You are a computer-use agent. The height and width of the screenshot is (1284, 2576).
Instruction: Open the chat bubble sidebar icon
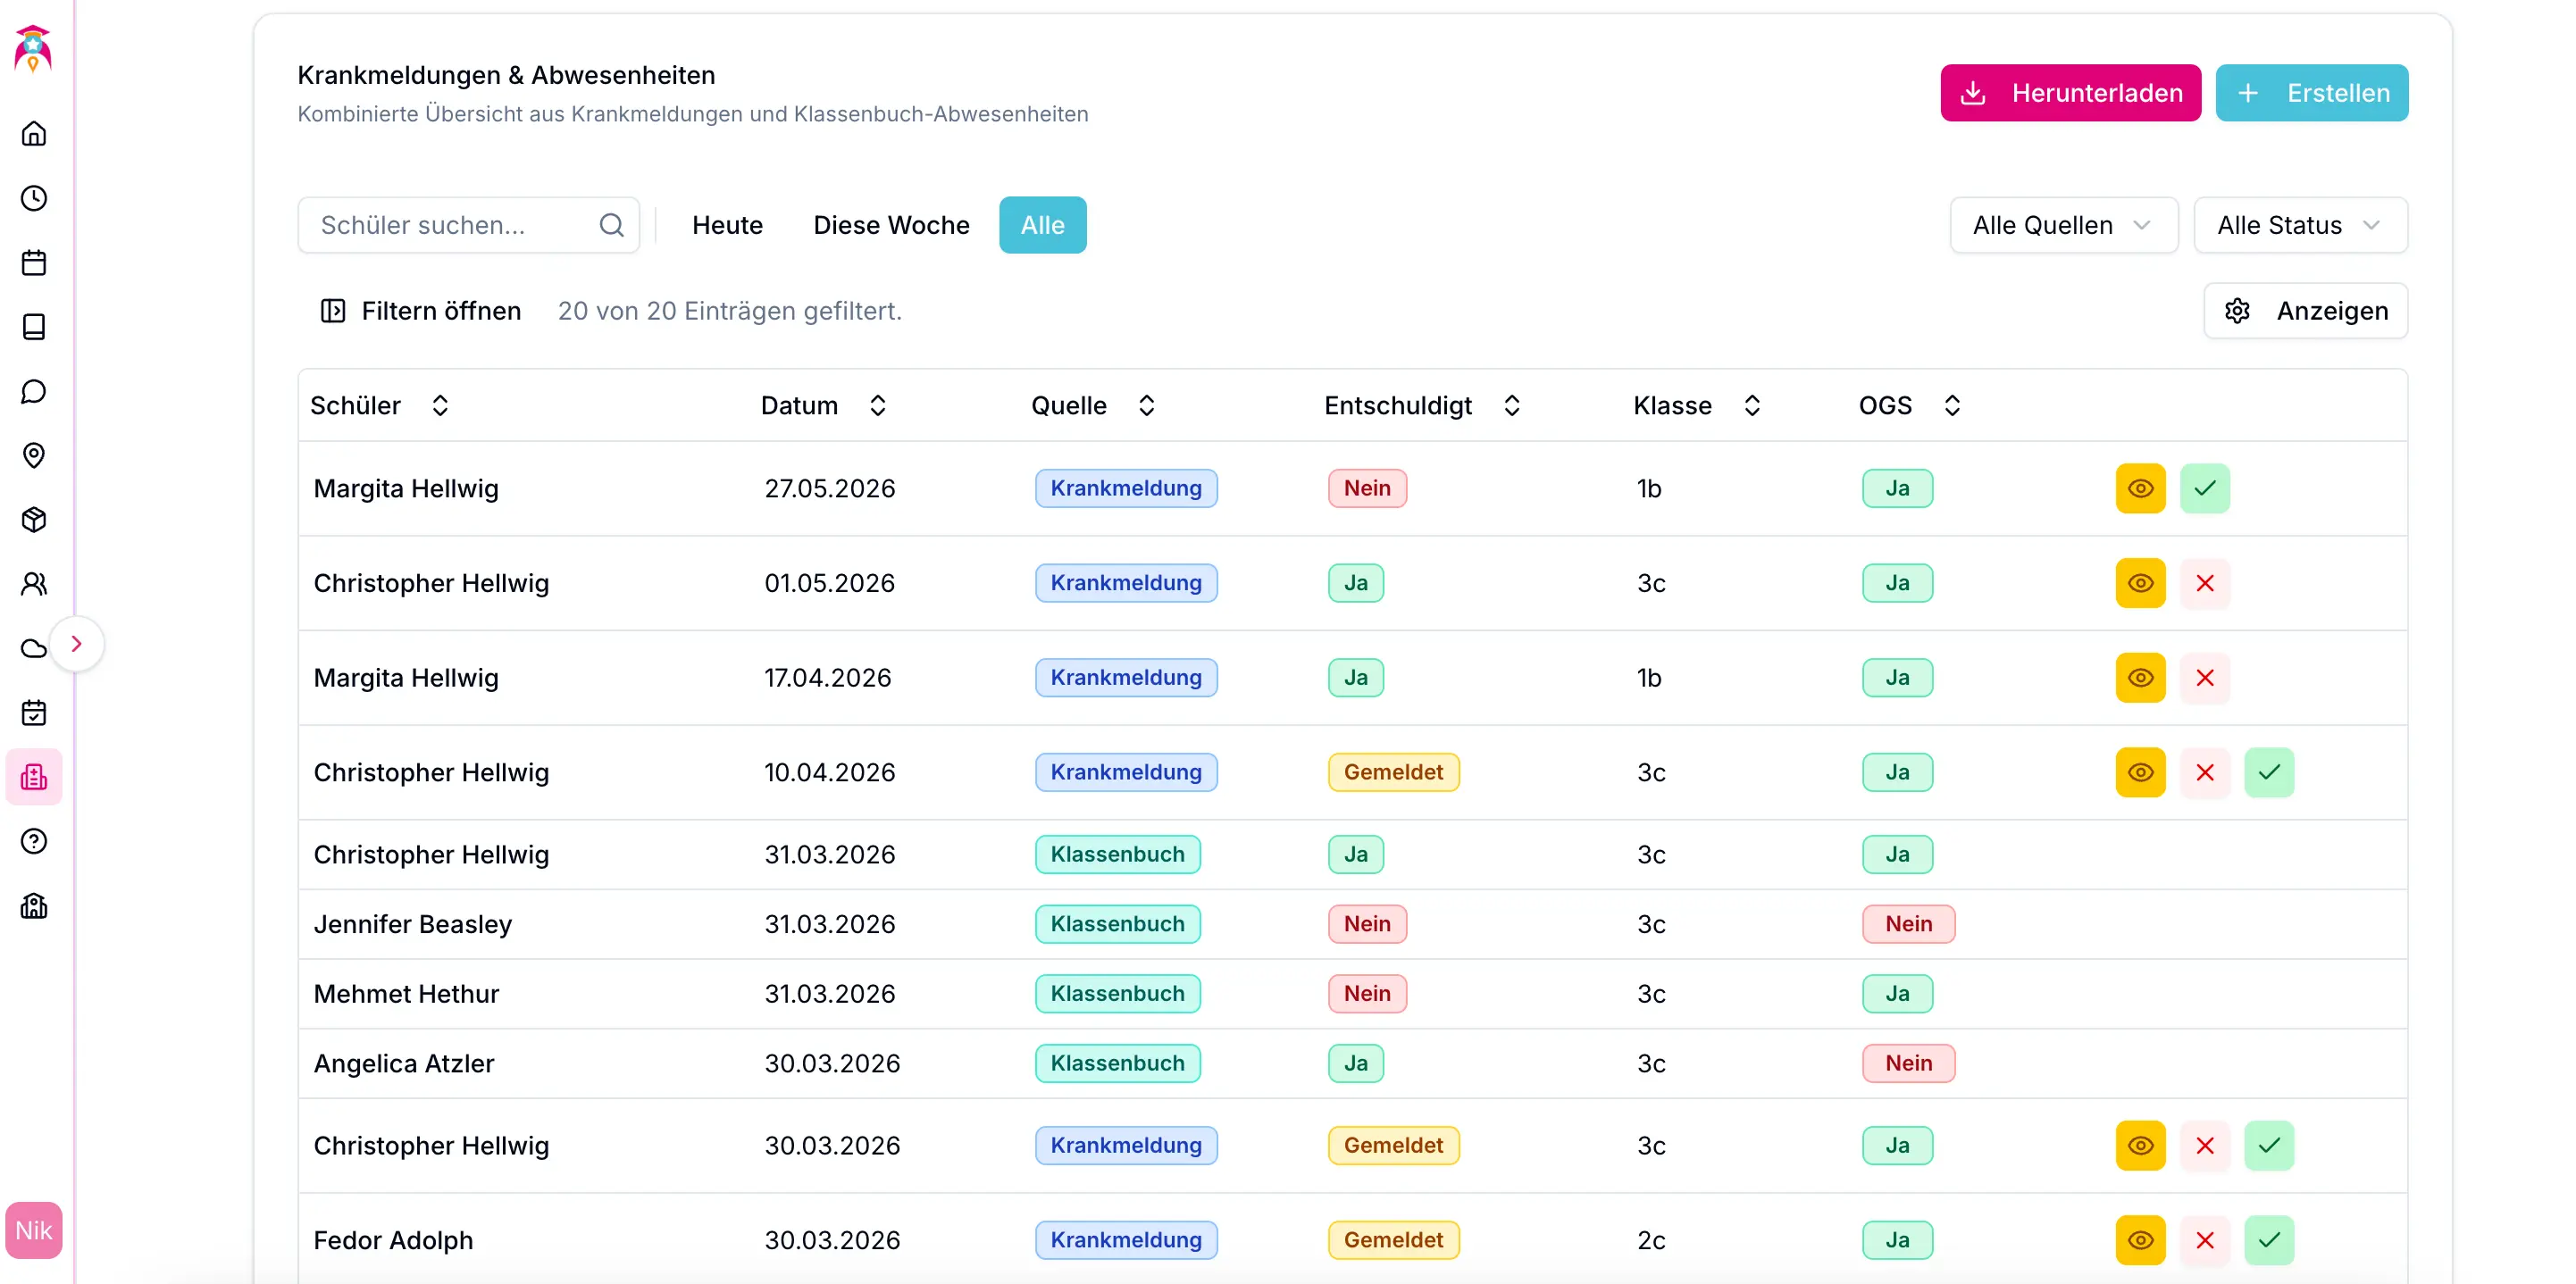click(x=34, y=391)
